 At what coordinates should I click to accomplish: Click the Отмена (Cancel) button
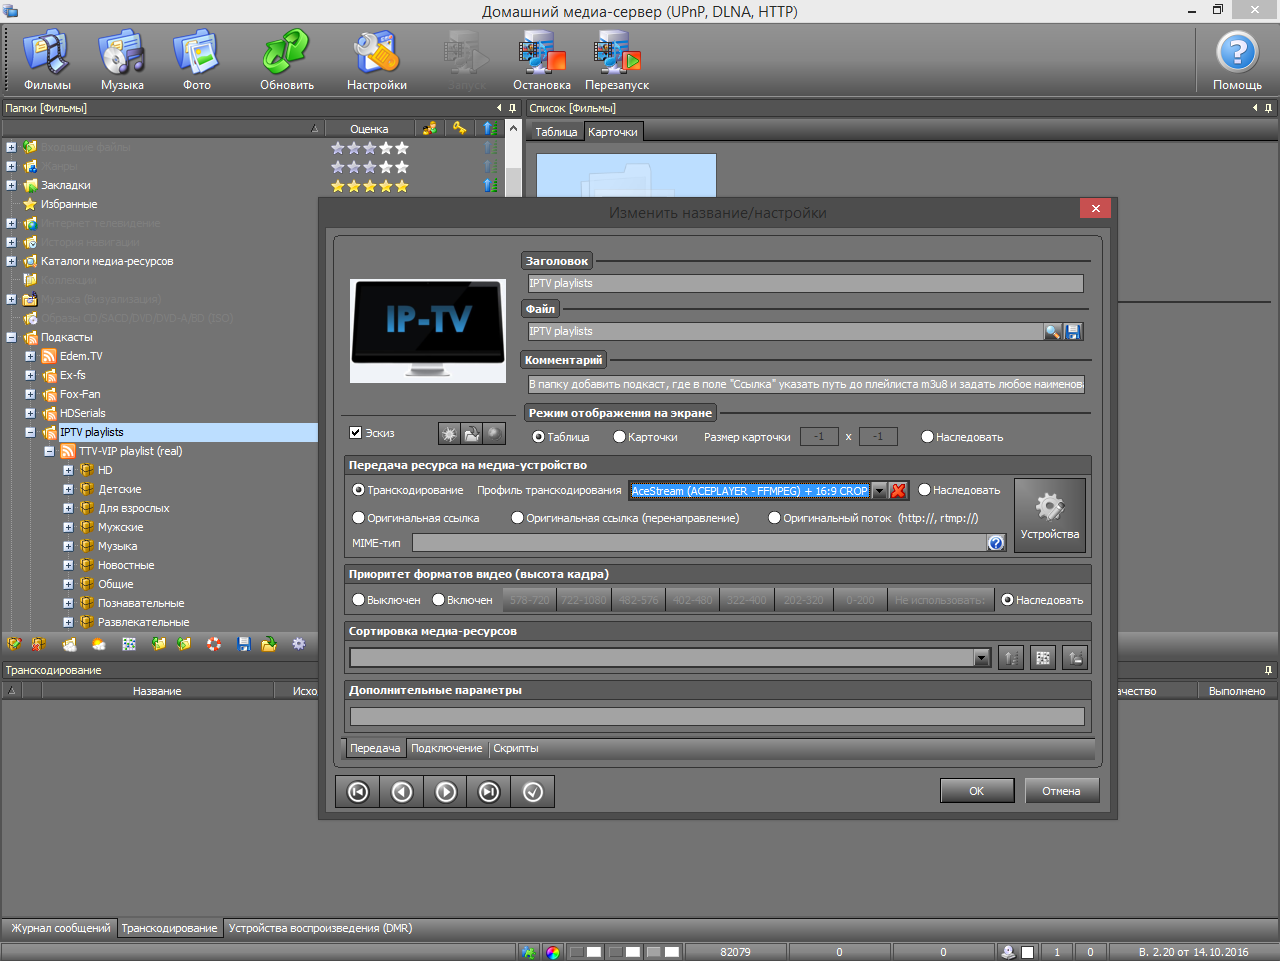1061,791
